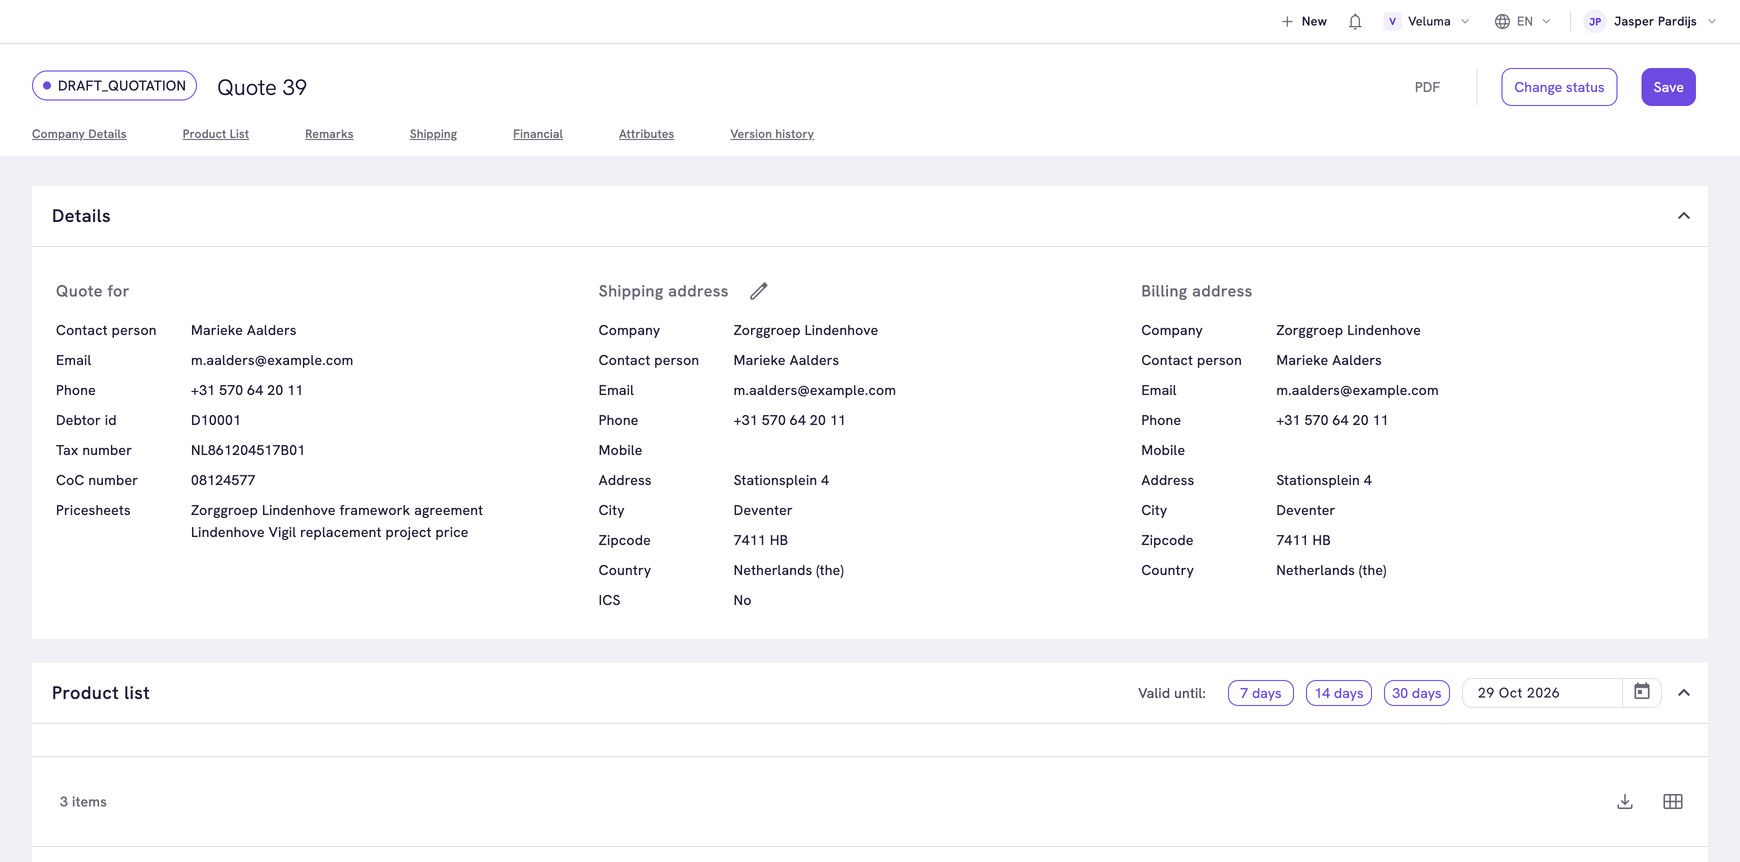Go to Financial tab
The height and width of the screenshot is (862, 1740).
[538, 134]
